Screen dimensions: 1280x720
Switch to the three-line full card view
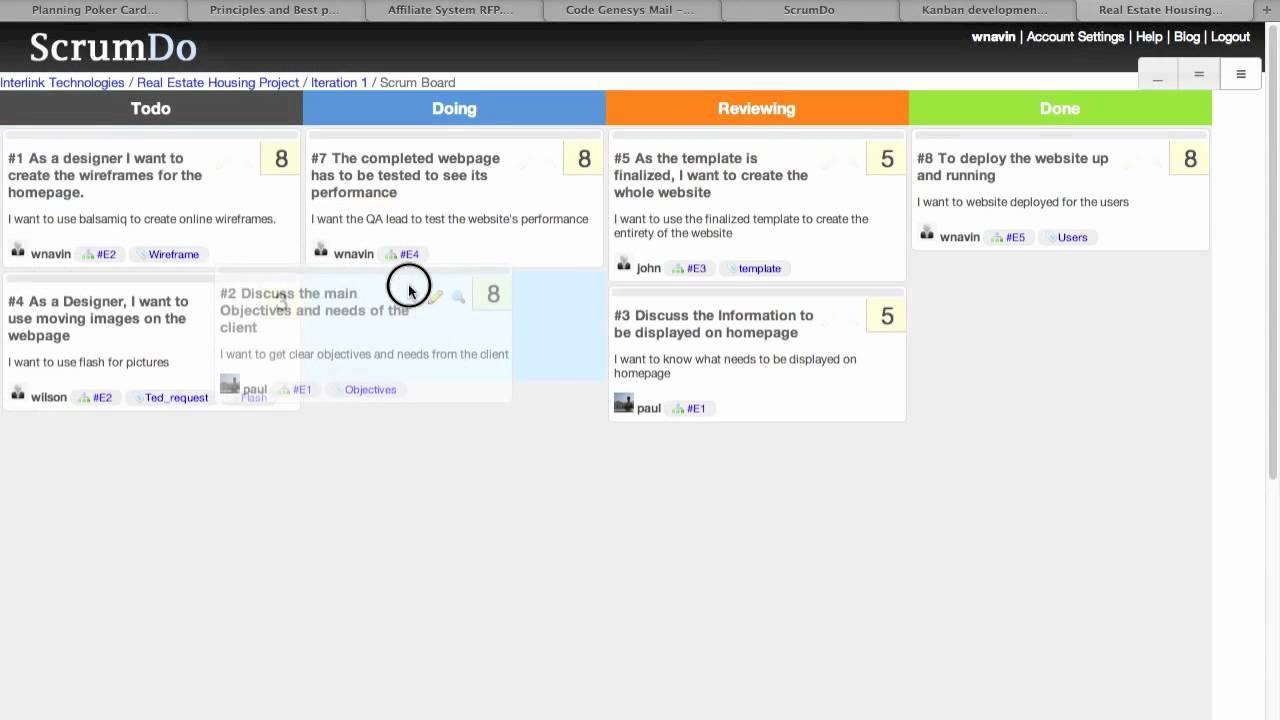1240,75
